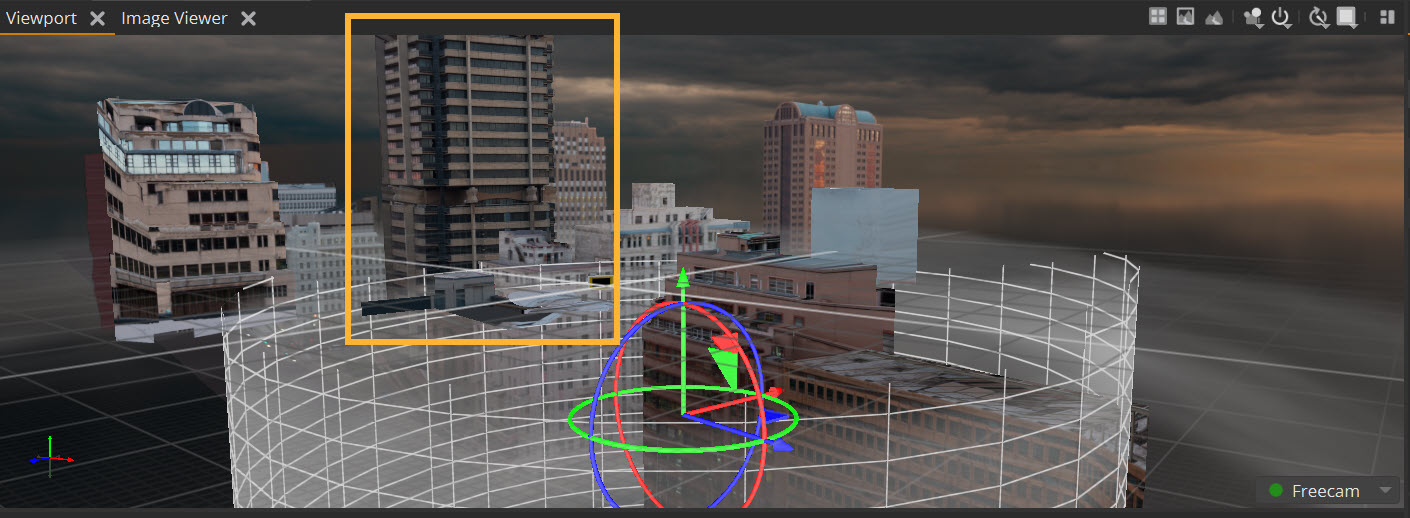Switch to the Image Viewer tab
The image size is (1410, 518).
point(174,18)
